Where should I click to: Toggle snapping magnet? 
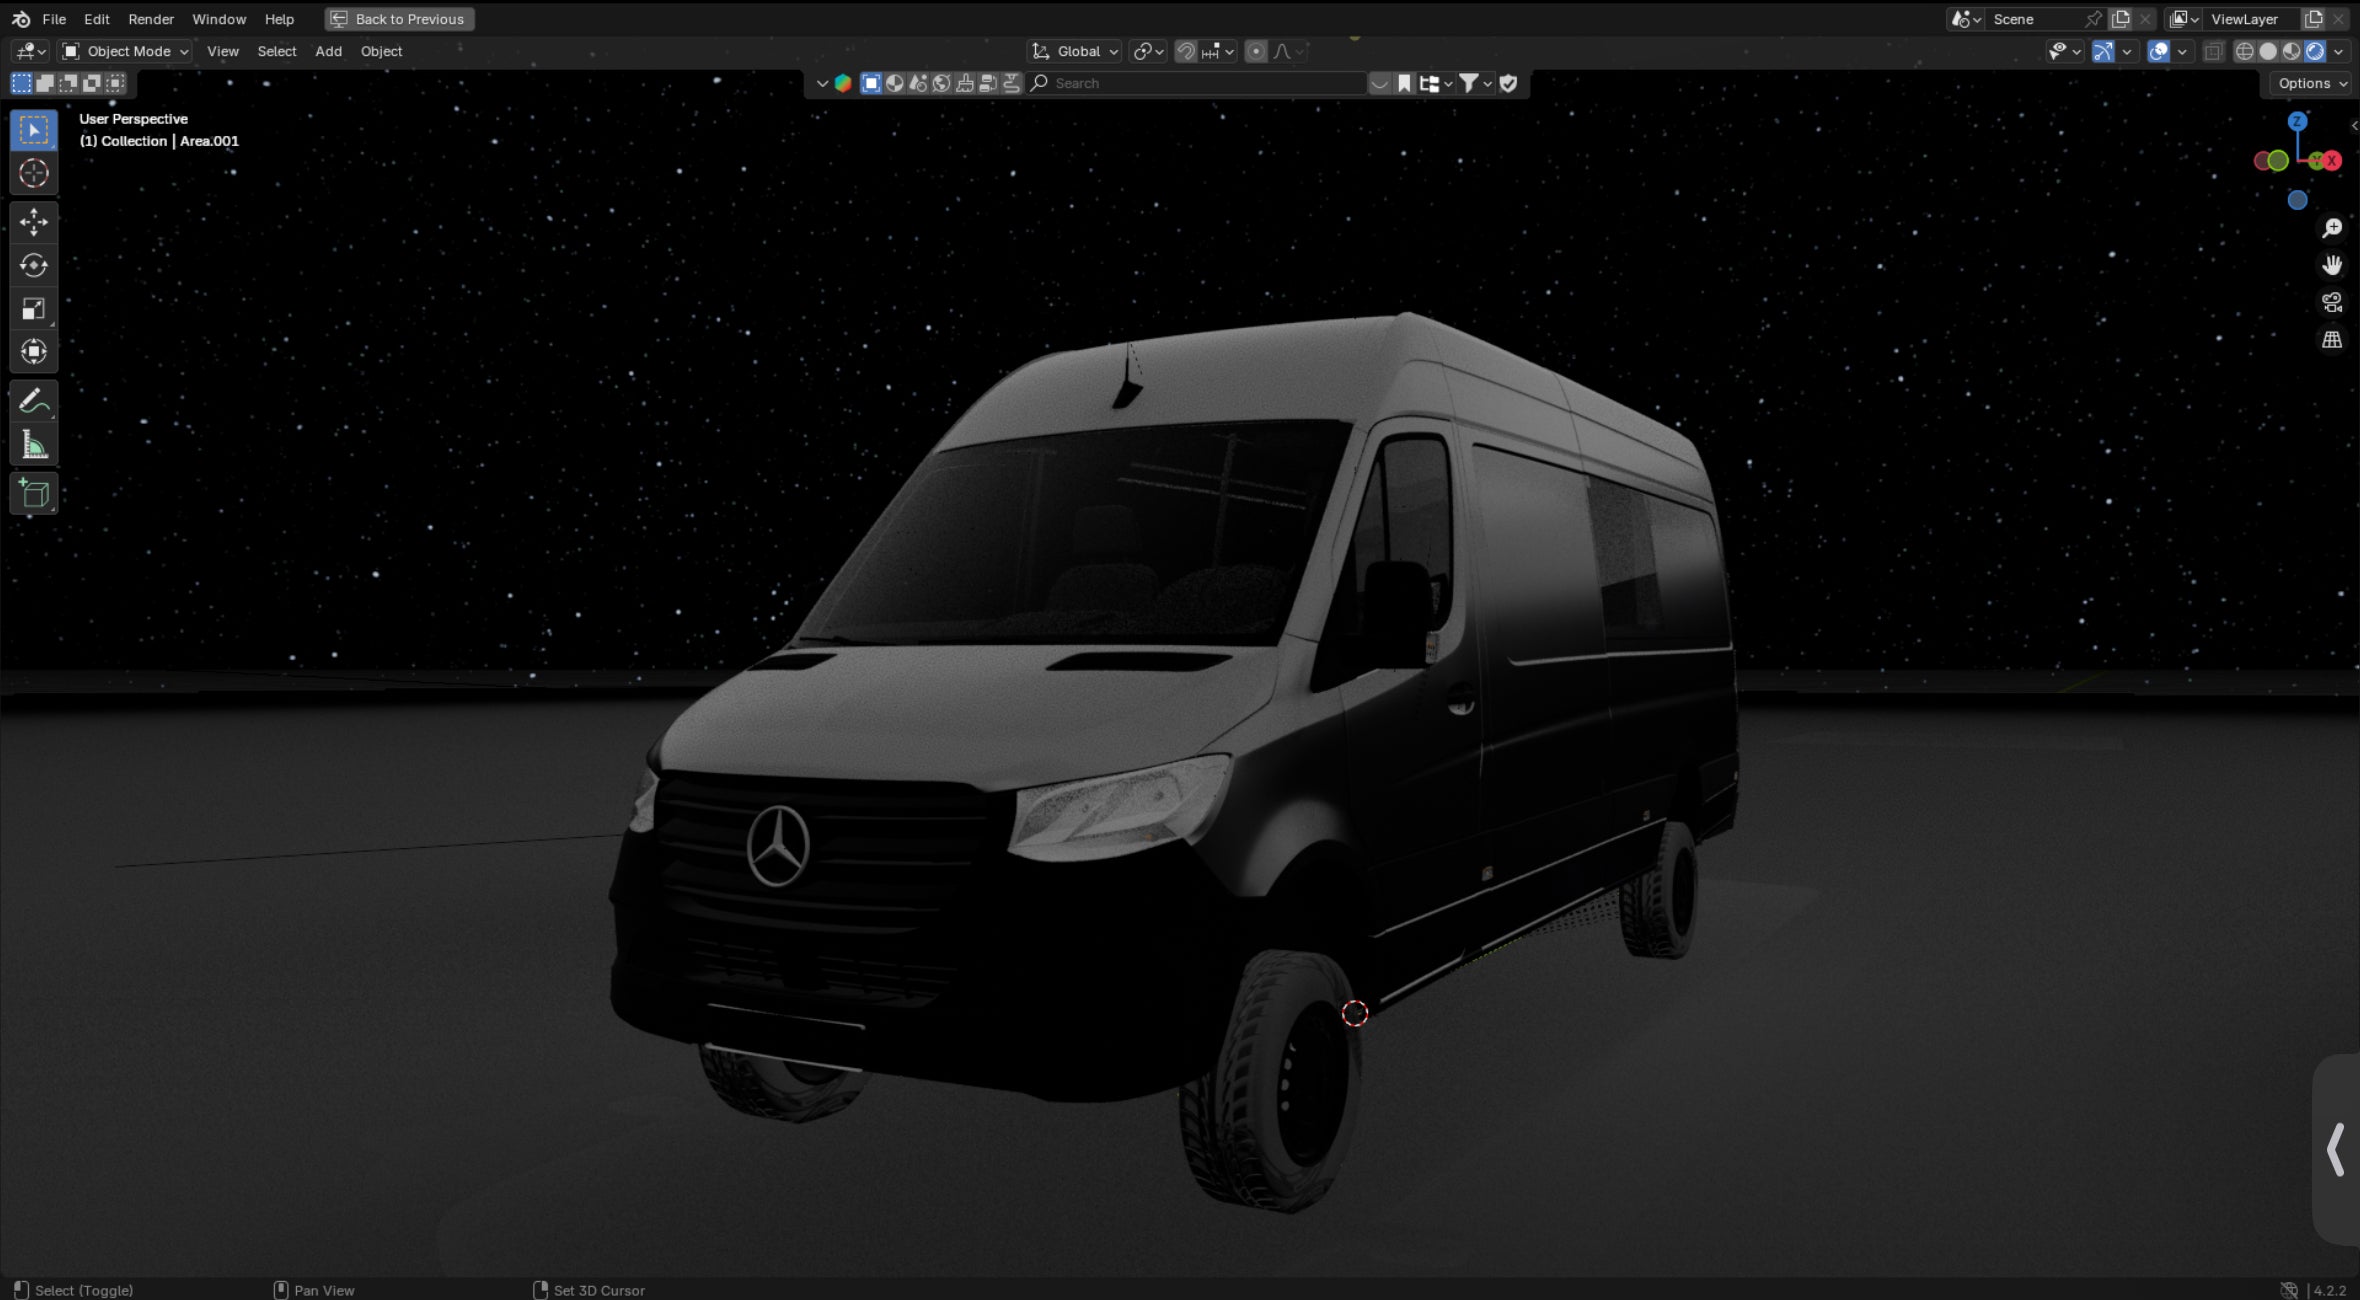coord(1186,51)
